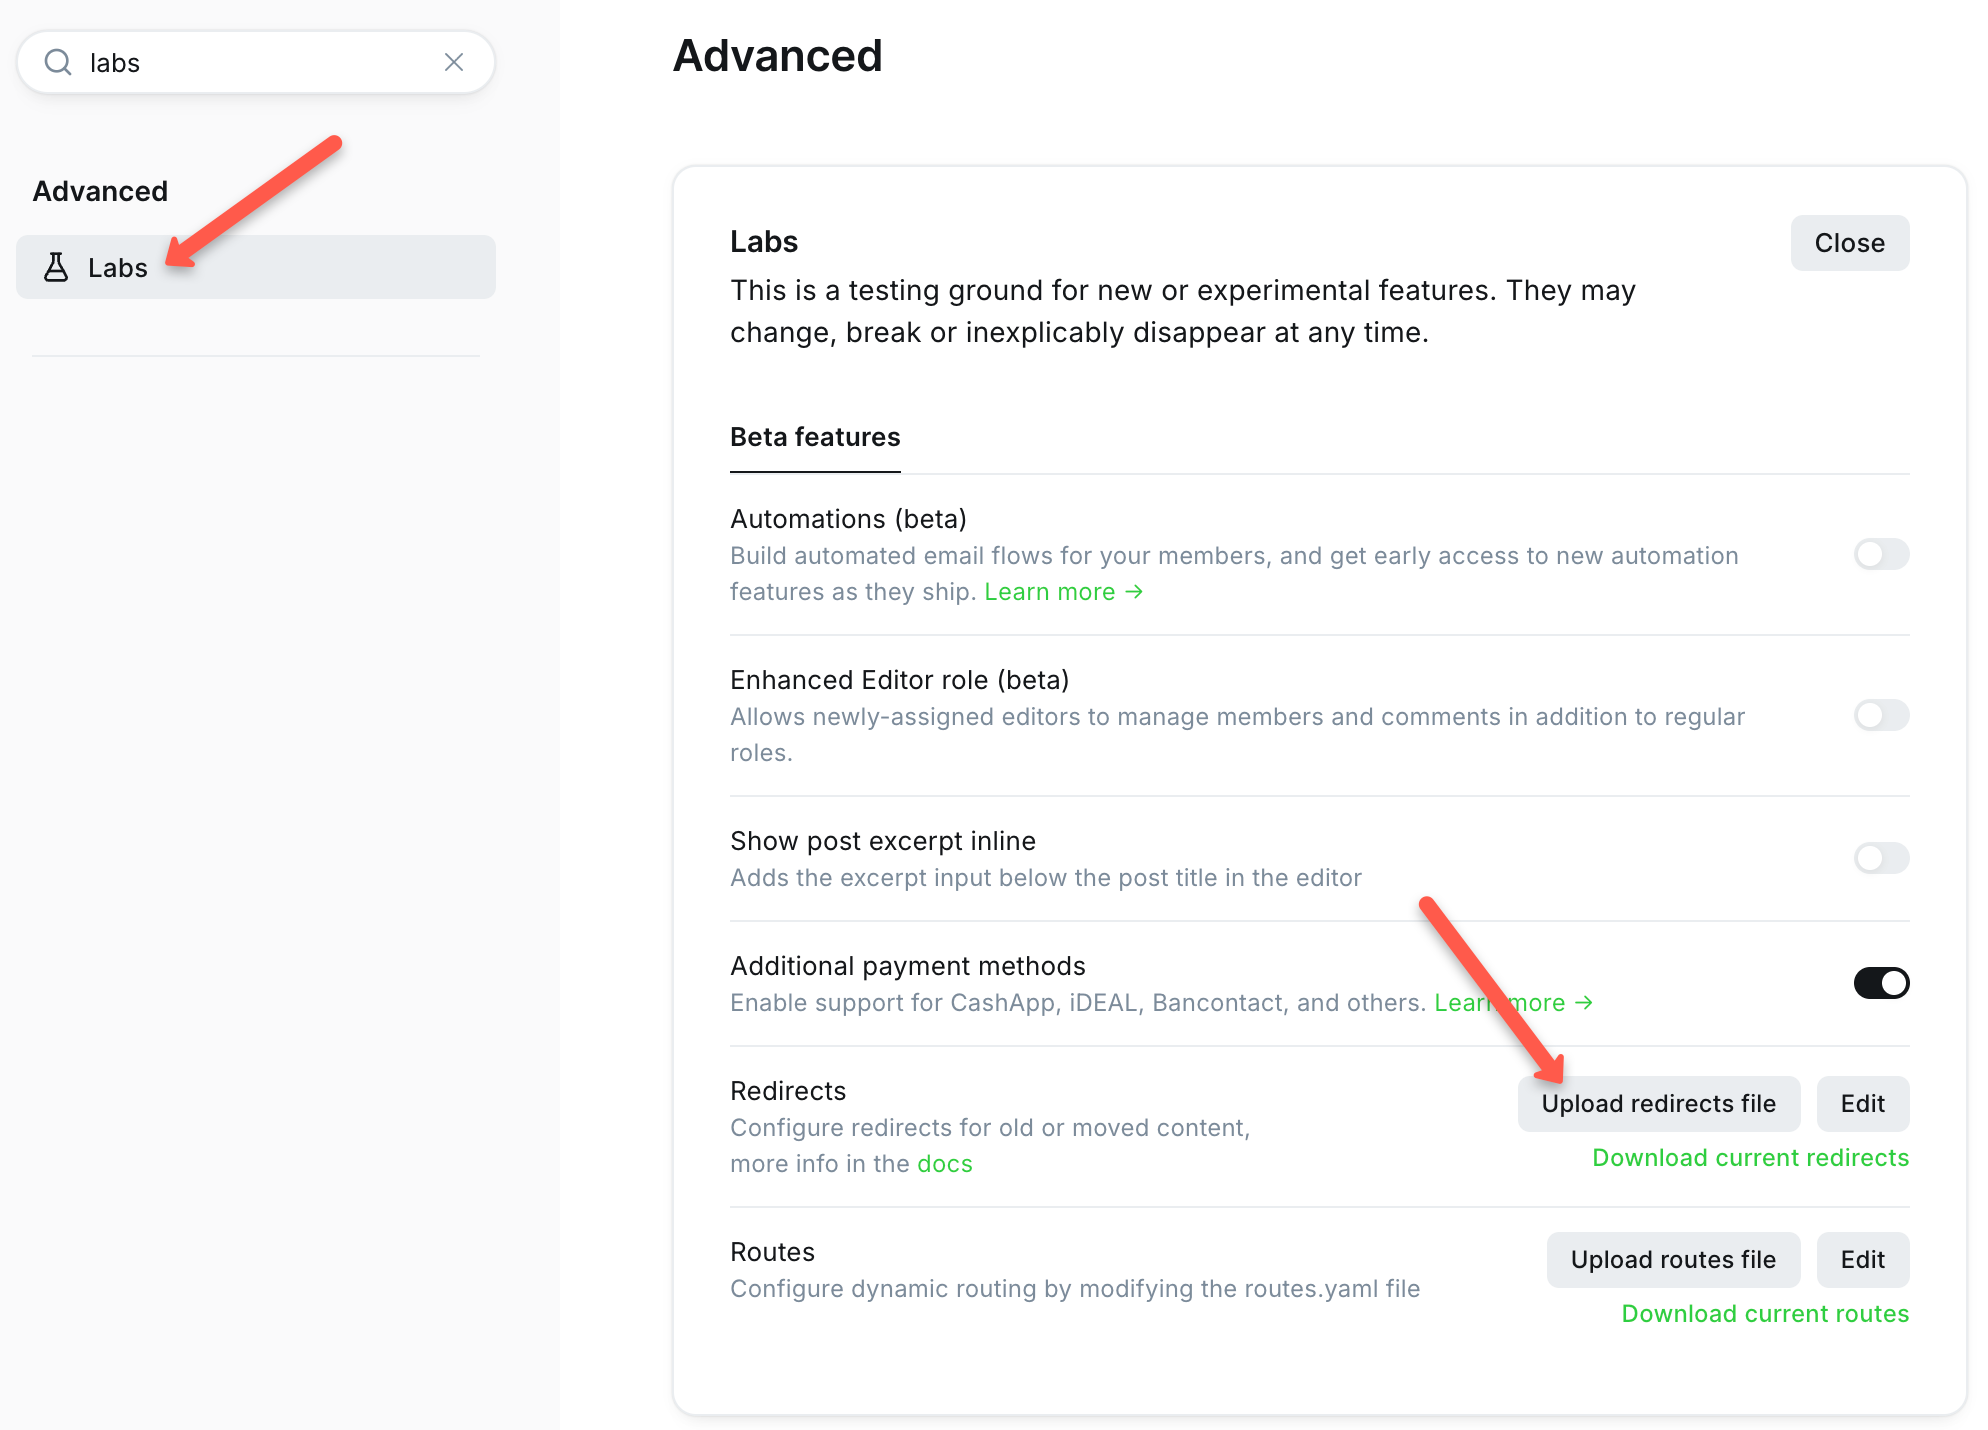
Task: Focus the settings search field
Action: [256, 62]
